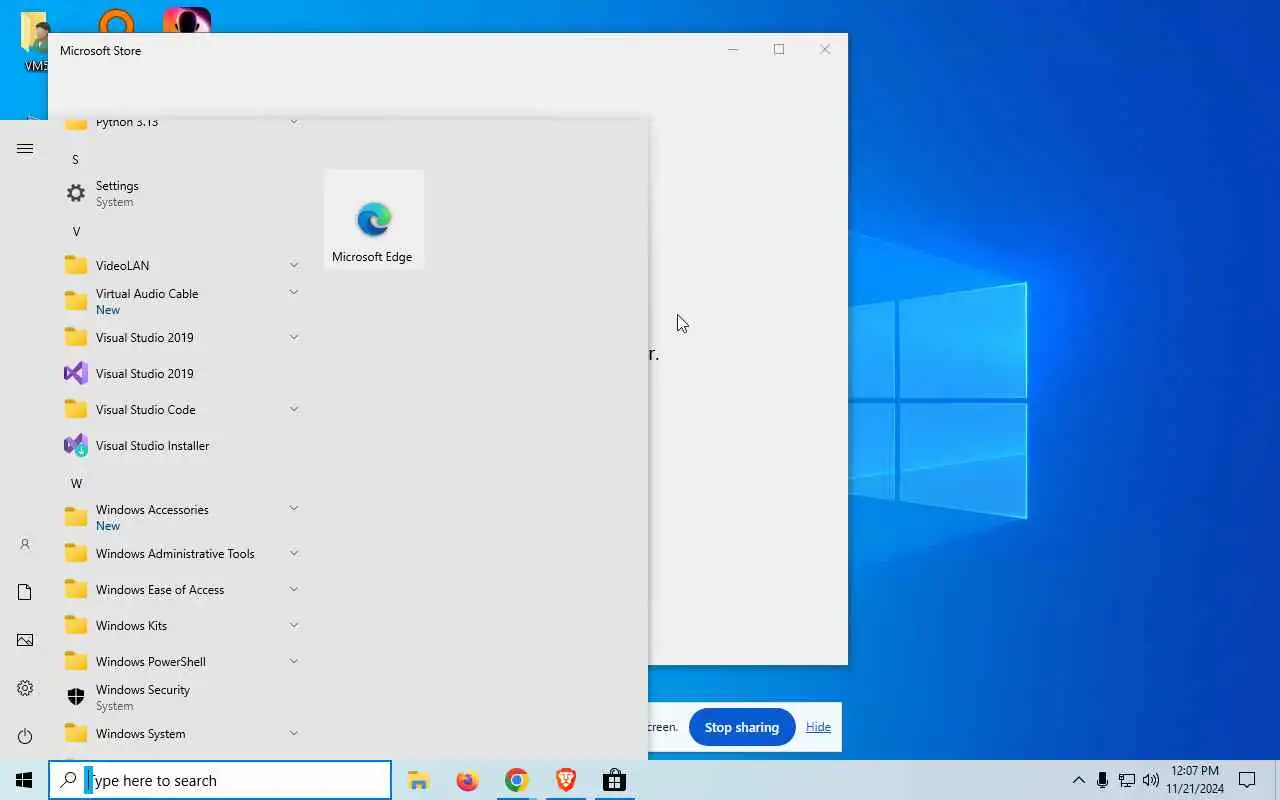Open the Visual Studio 2019 folder entry
Screen dimensions: 1280x800
[180, 337]
